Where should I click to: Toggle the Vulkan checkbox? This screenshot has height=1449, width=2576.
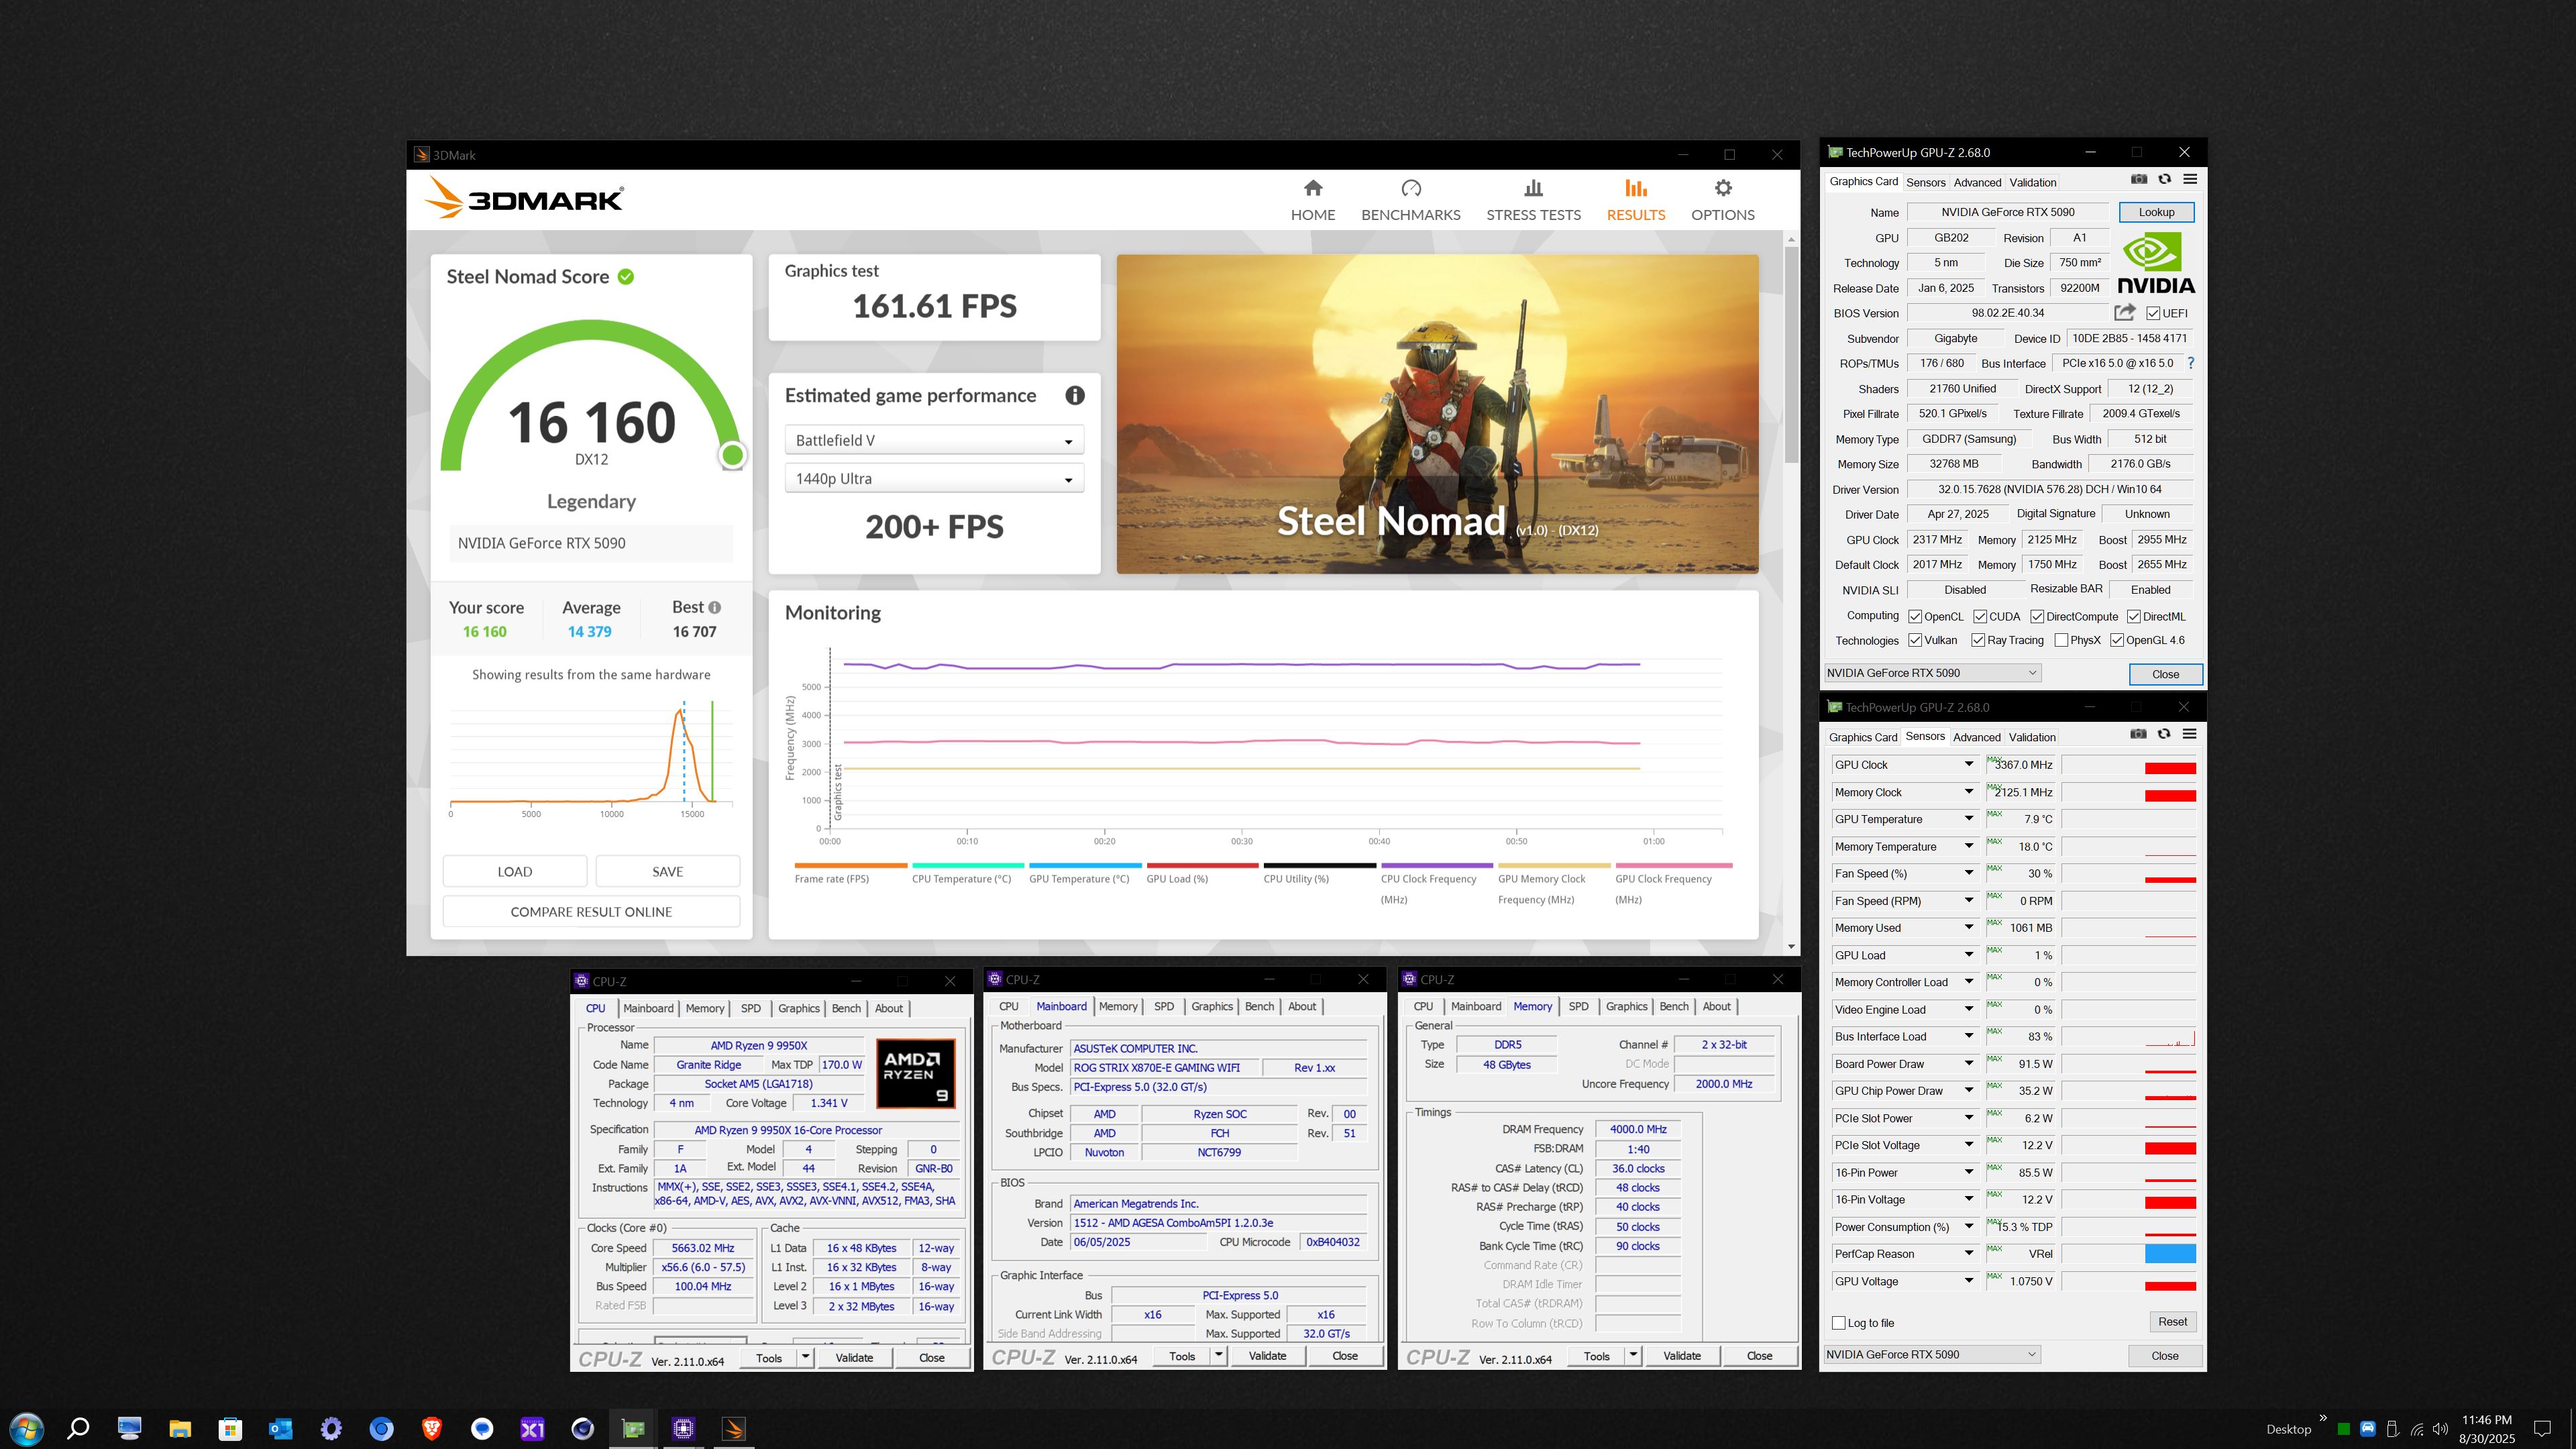(1915, 640)
